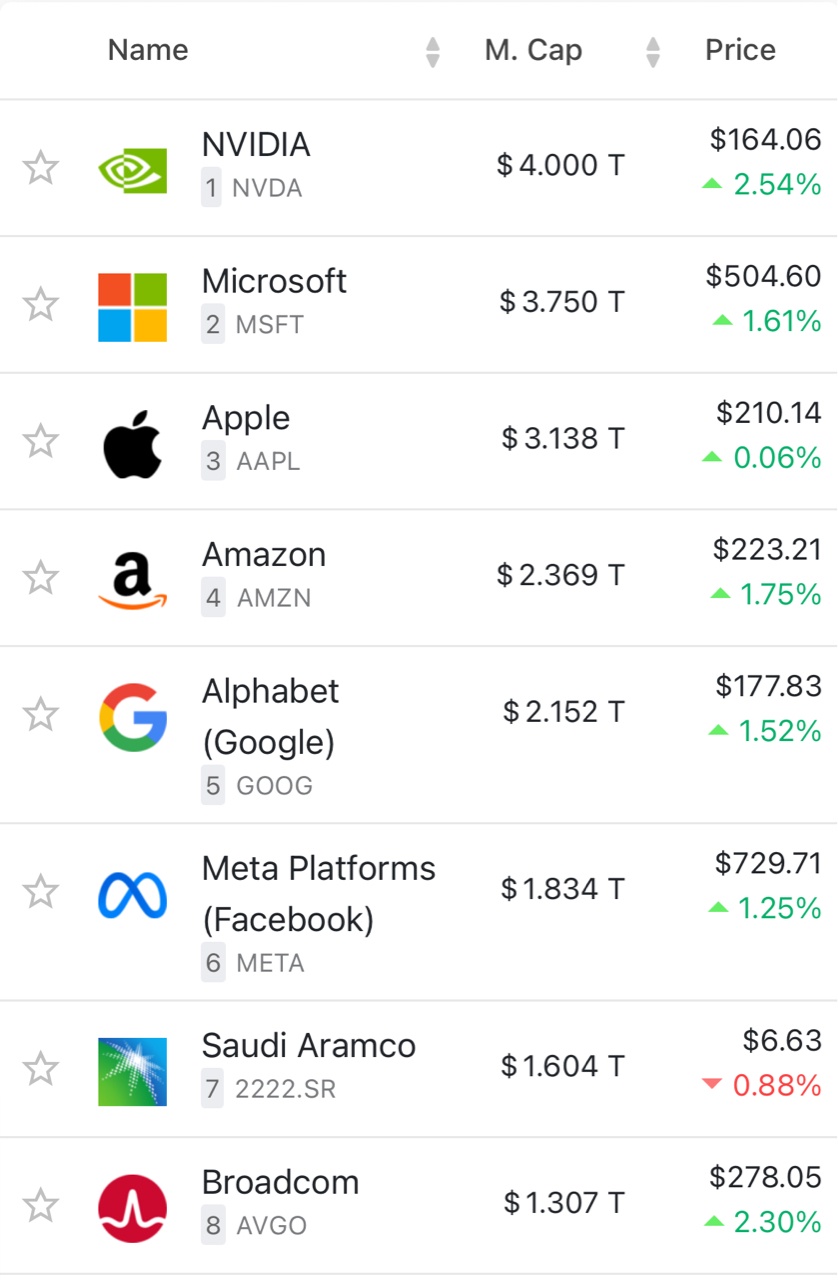Open the Meta infinity logo
This screenshot has height=1280, width=838.
(132, 895)
